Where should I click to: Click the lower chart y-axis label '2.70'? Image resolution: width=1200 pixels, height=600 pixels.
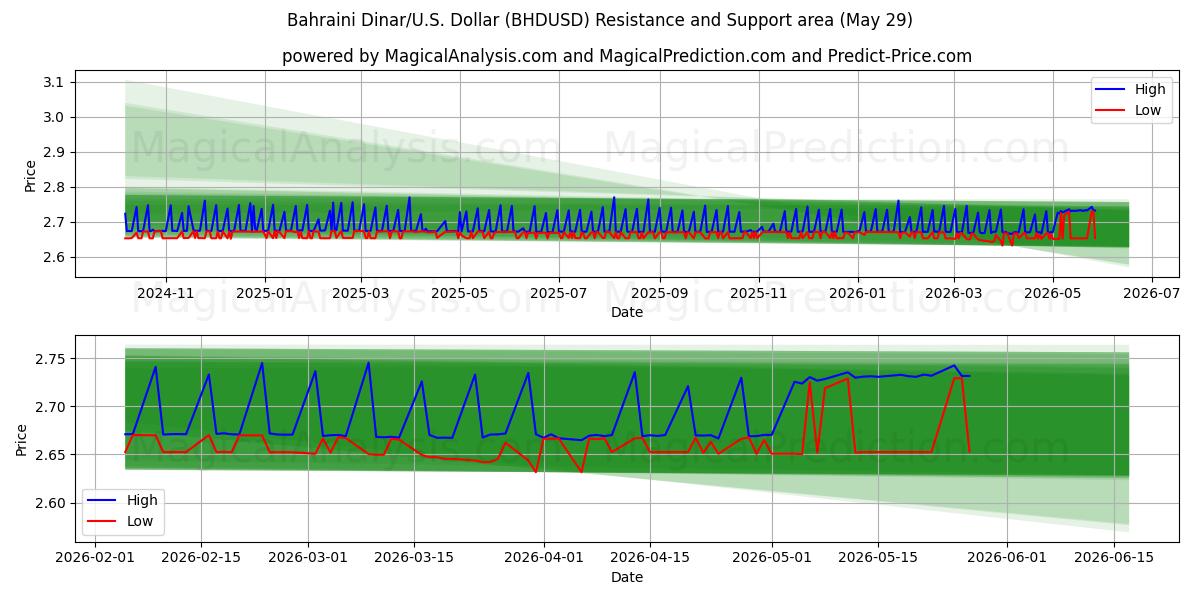51,407
